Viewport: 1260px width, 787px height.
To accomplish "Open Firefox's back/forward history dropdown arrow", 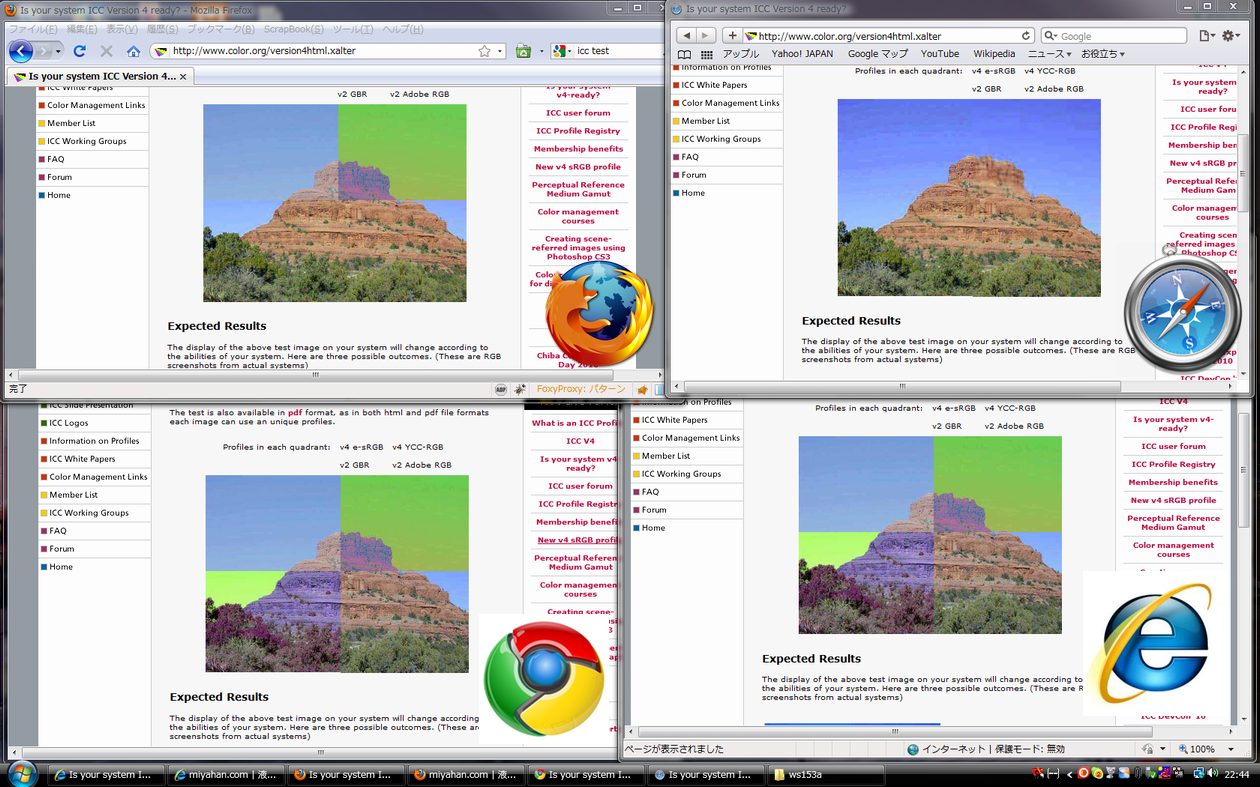I will tap(58, 51).
